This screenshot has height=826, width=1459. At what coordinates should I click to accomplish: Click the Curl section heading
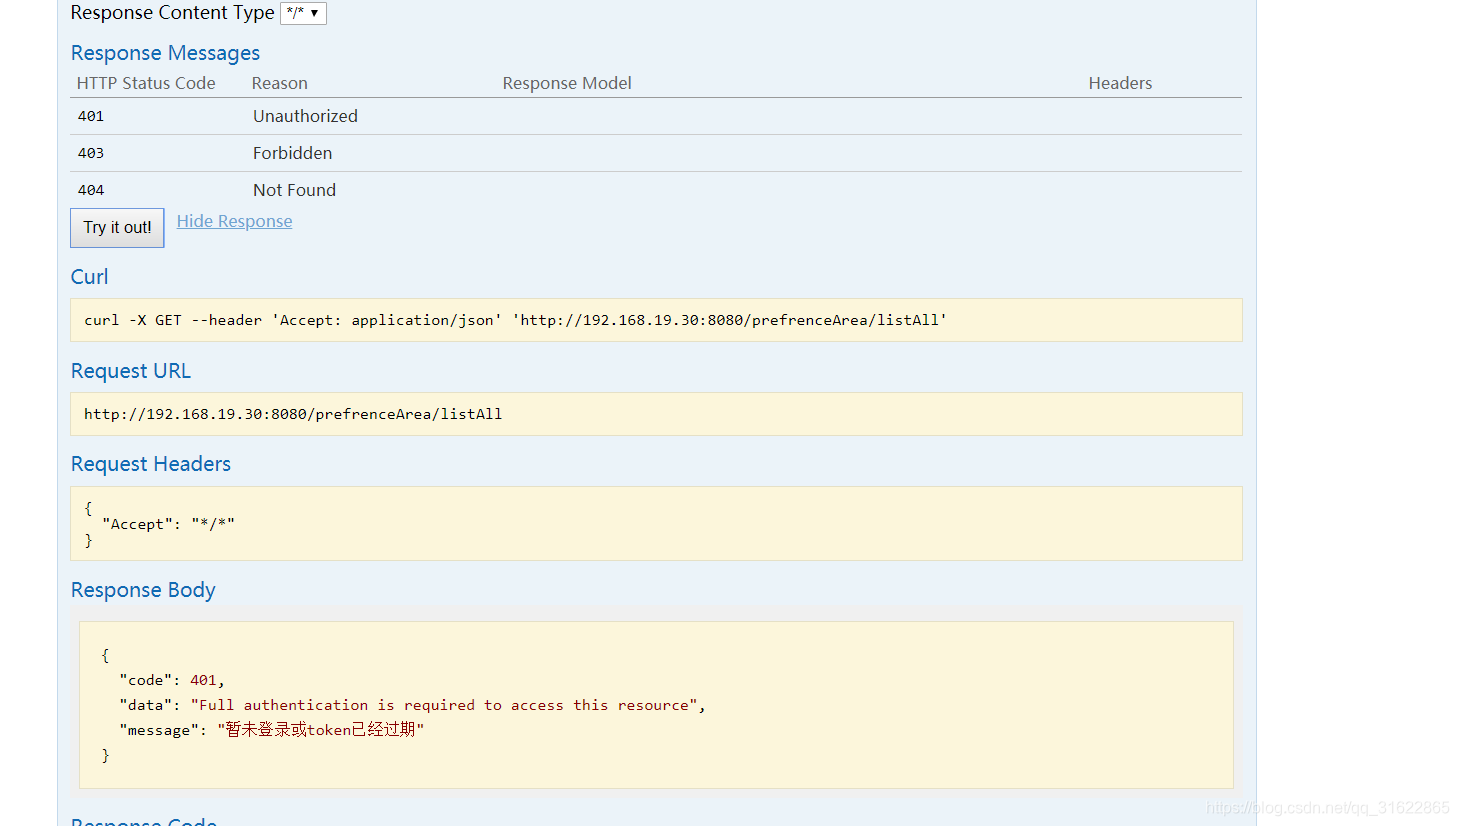[x=89, y=276]
